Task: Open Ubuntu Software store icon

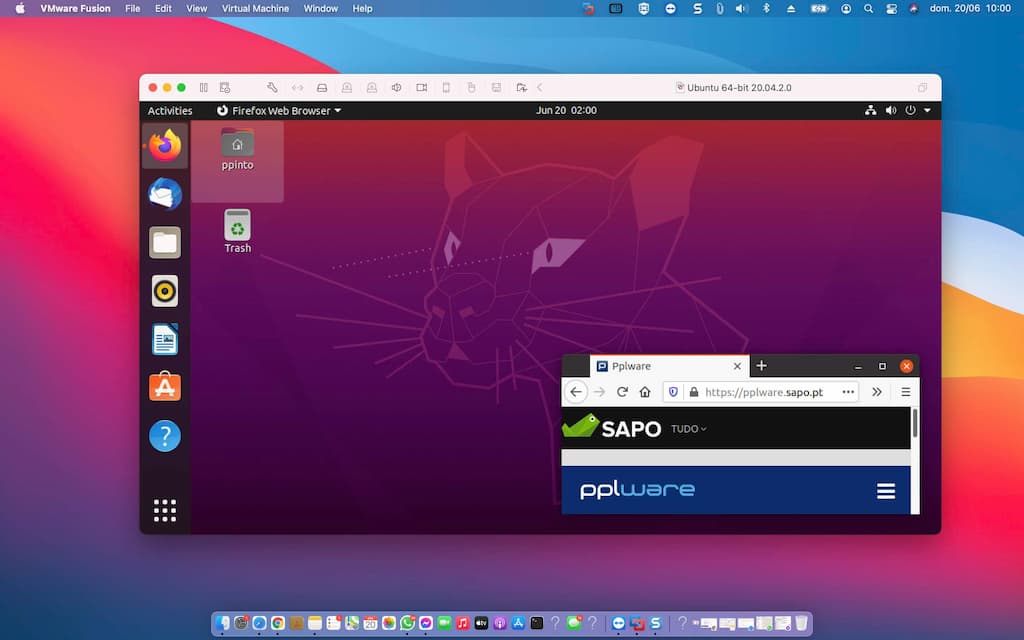Action: (165, 387)
